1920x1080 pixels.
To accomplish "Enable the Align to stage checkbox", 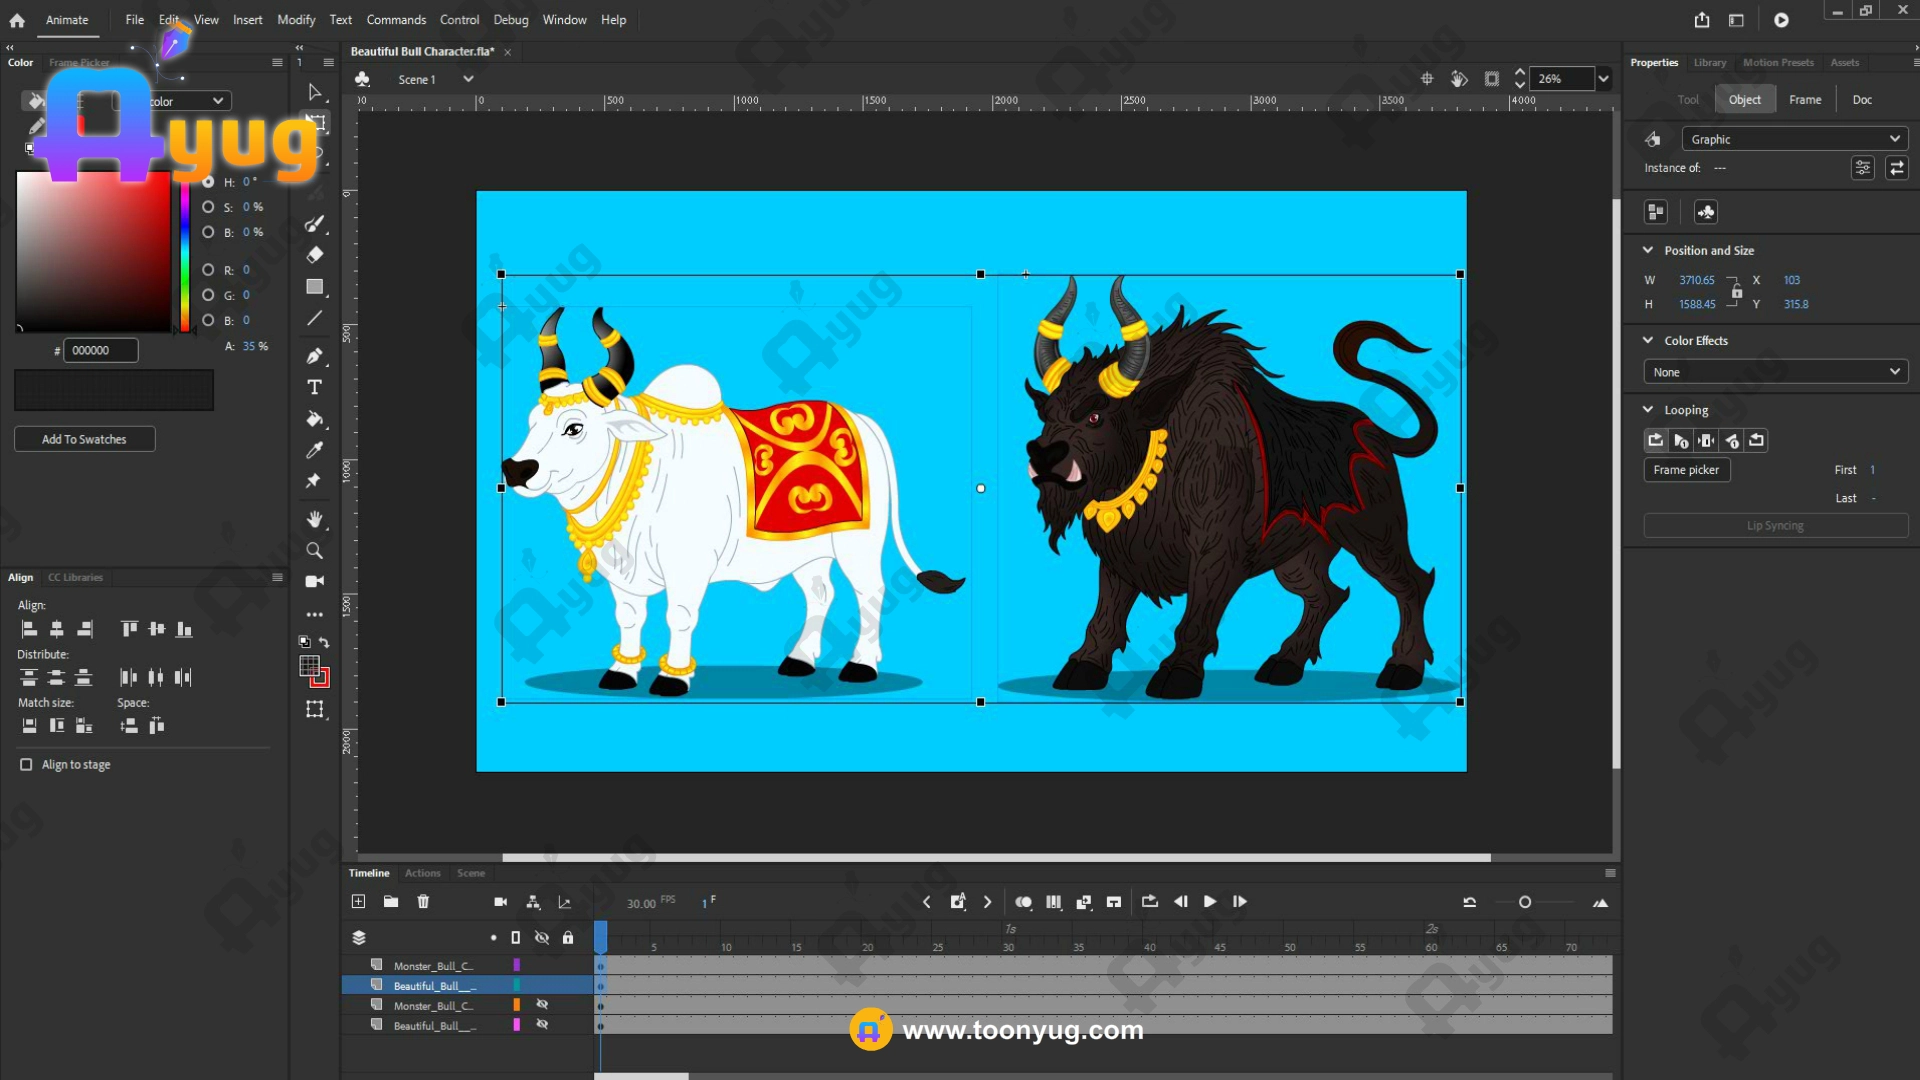I will coord(26,765).
